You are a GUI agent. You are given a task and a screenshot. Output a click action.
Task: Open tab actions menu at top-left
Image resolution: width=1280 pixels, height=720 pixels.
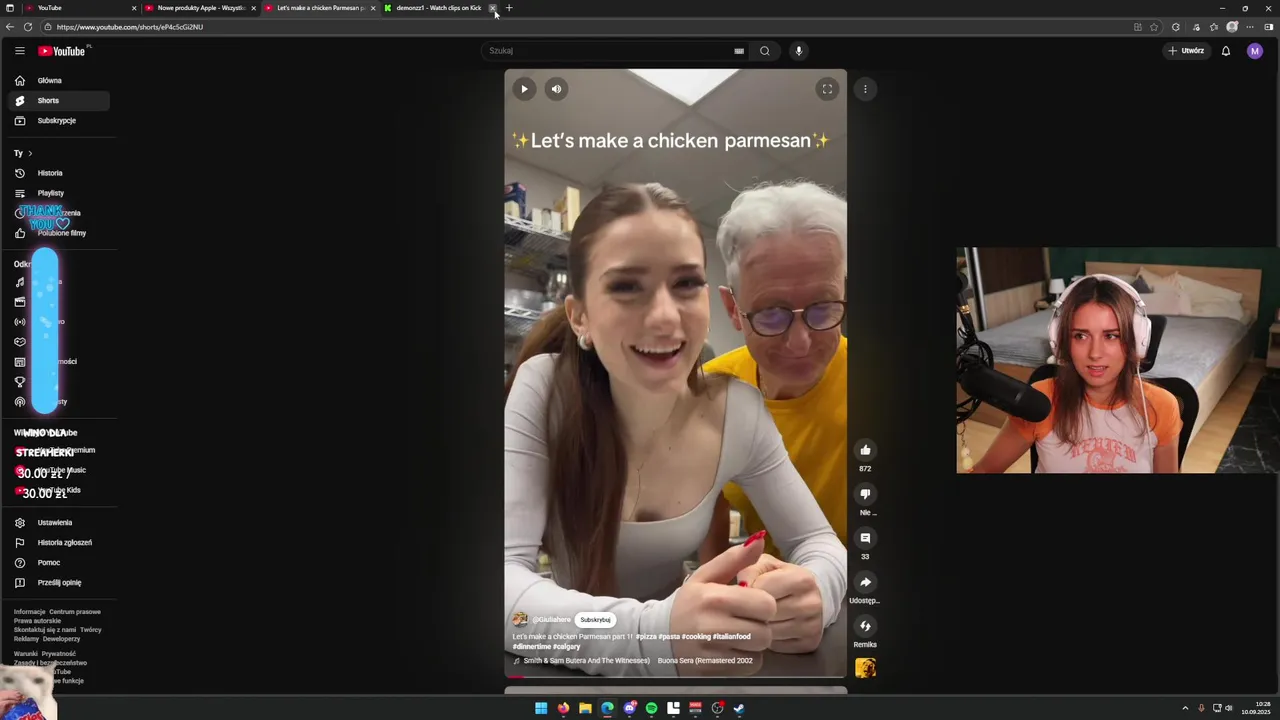tap(10, 8)
